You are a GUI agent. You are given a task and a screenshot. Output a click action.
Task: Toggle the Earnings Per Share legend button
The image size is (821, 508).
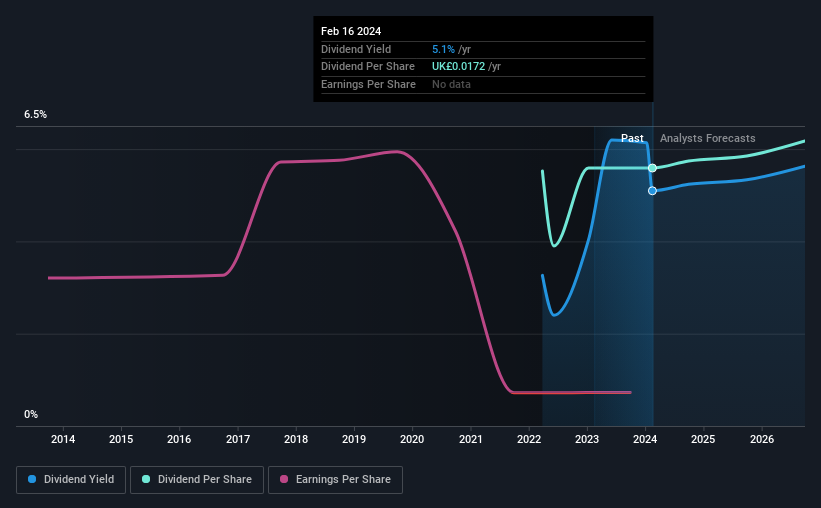pyautogui.click(x=335, y=480)
